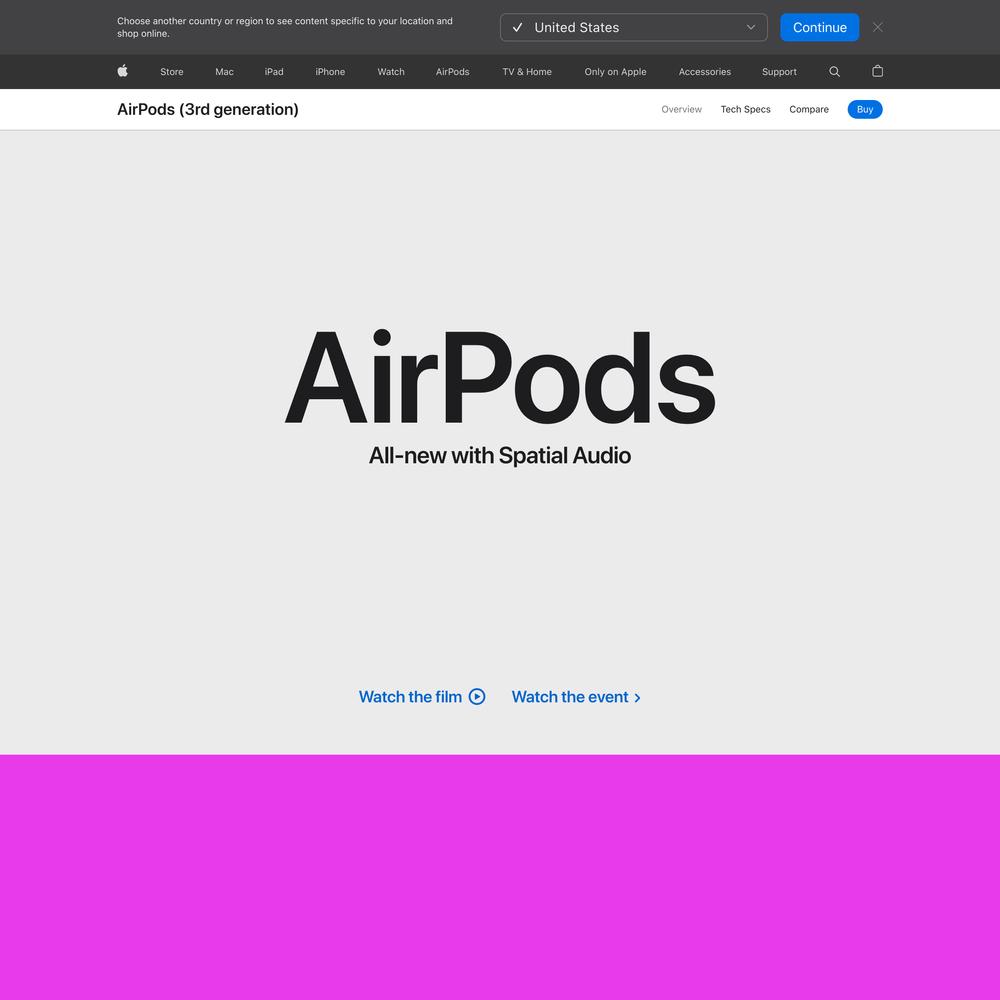Follow the Watch the event link
Image resolution: width=1000 pixels, height=1000 pixels.
[x=576, y=697]
